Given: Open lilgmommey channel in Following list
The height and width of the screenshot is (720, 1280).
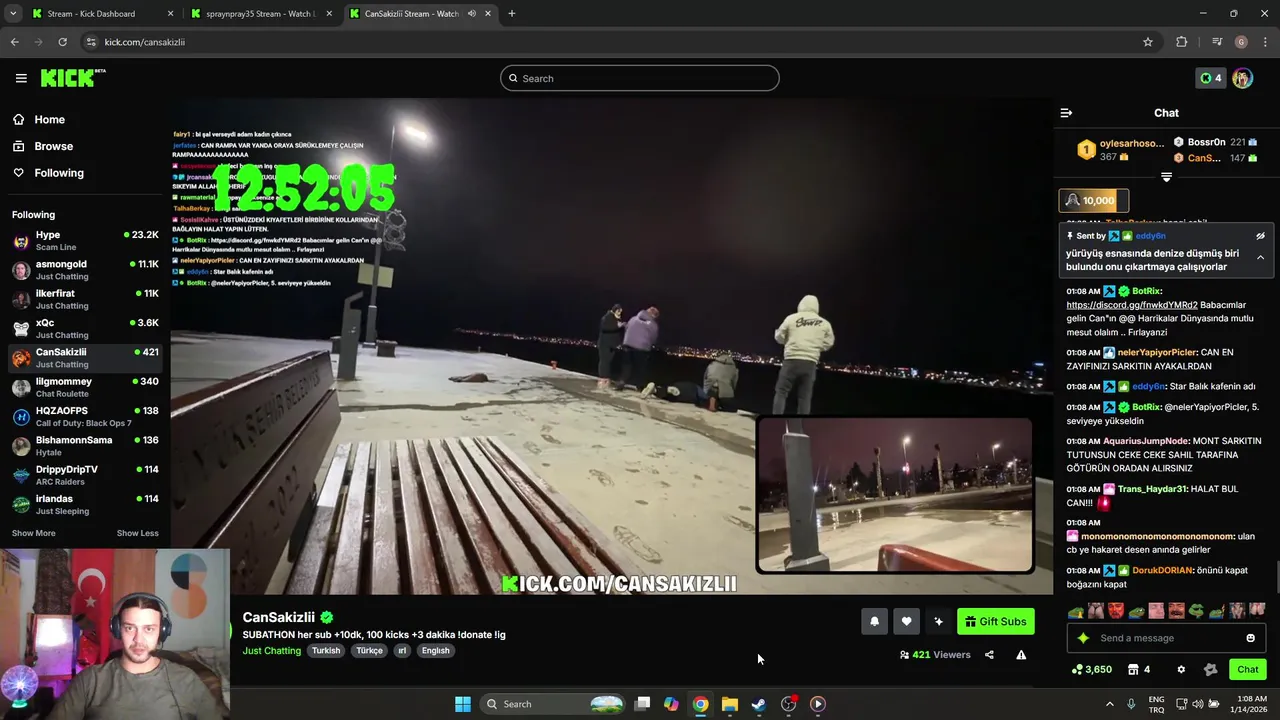Looking at the screenshot, I should pyautogui.click(x=85, y=387).
